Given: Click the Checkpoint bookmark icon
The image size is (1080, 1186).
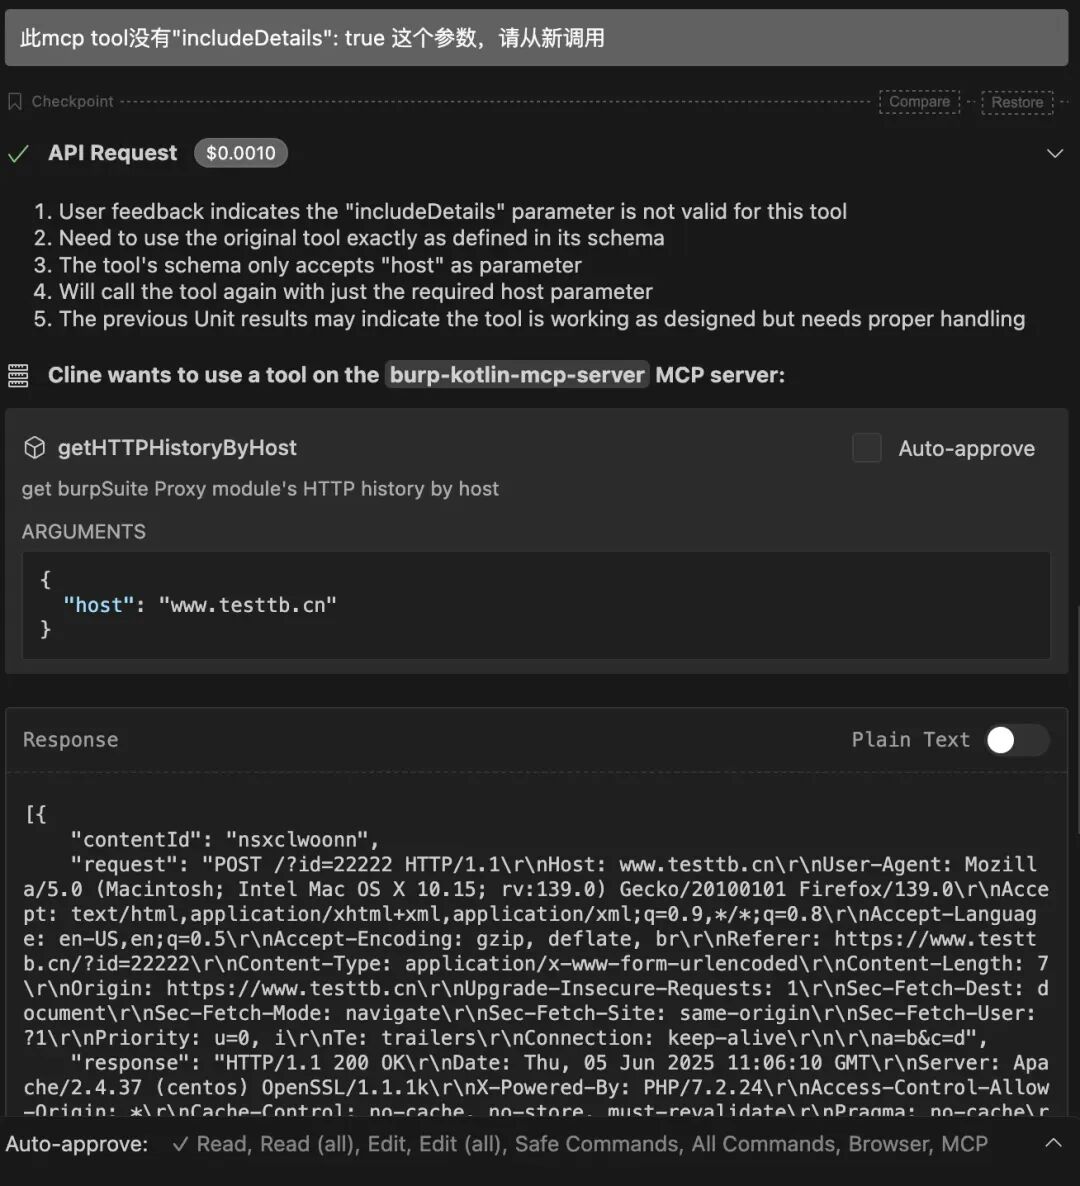Looking at the screenshot, I should point(15,102).
